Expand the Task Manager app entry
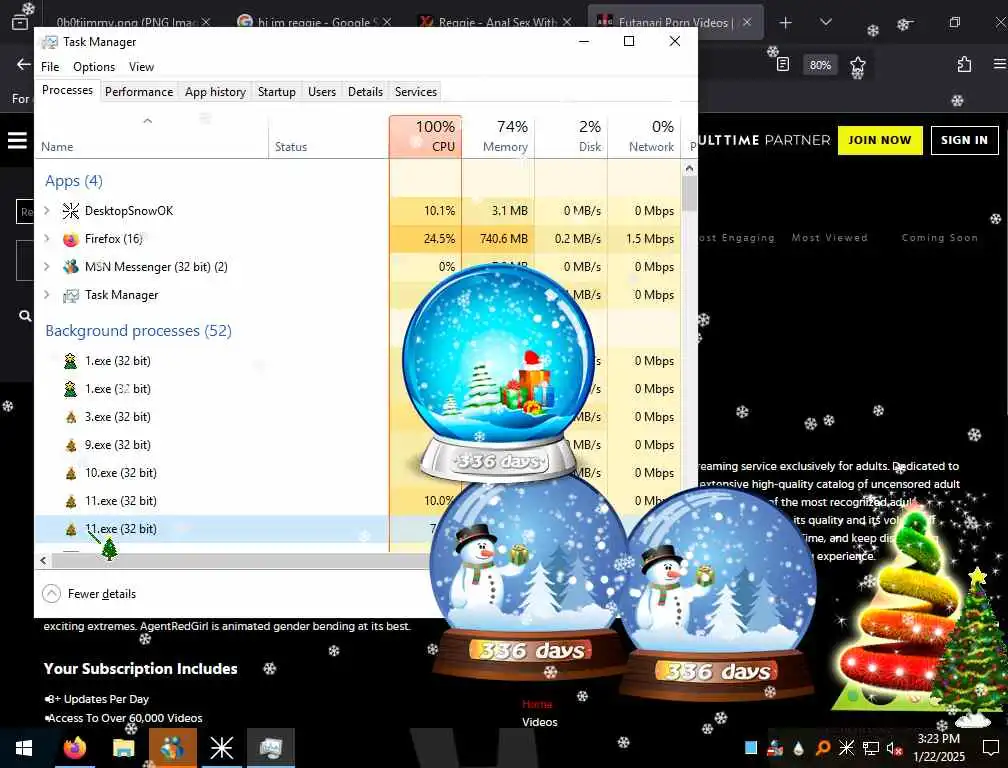The image size is (1008, 768). click(x=46, y=294)
